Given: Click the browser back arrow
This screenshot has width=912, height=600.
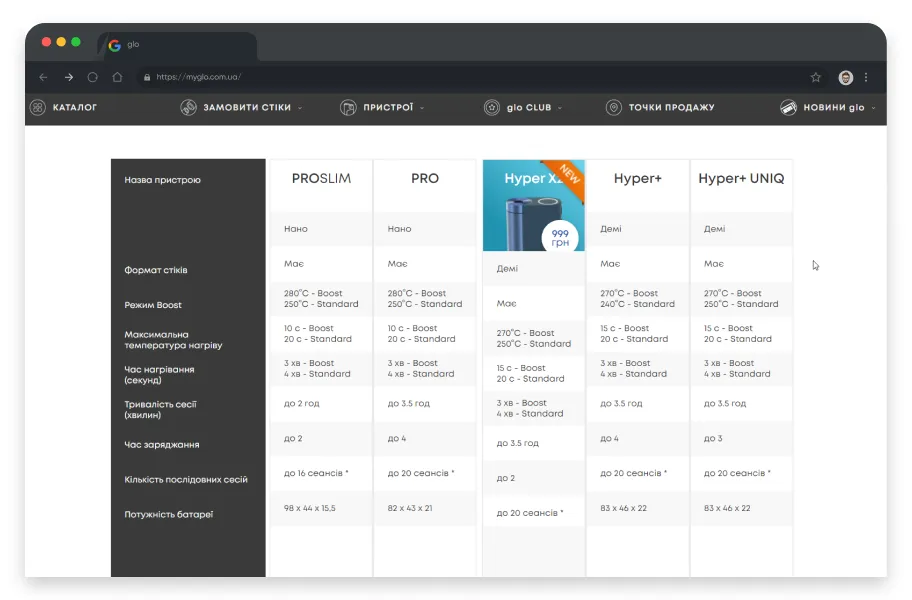Looking at the screenshot, I should click(43, 77).
